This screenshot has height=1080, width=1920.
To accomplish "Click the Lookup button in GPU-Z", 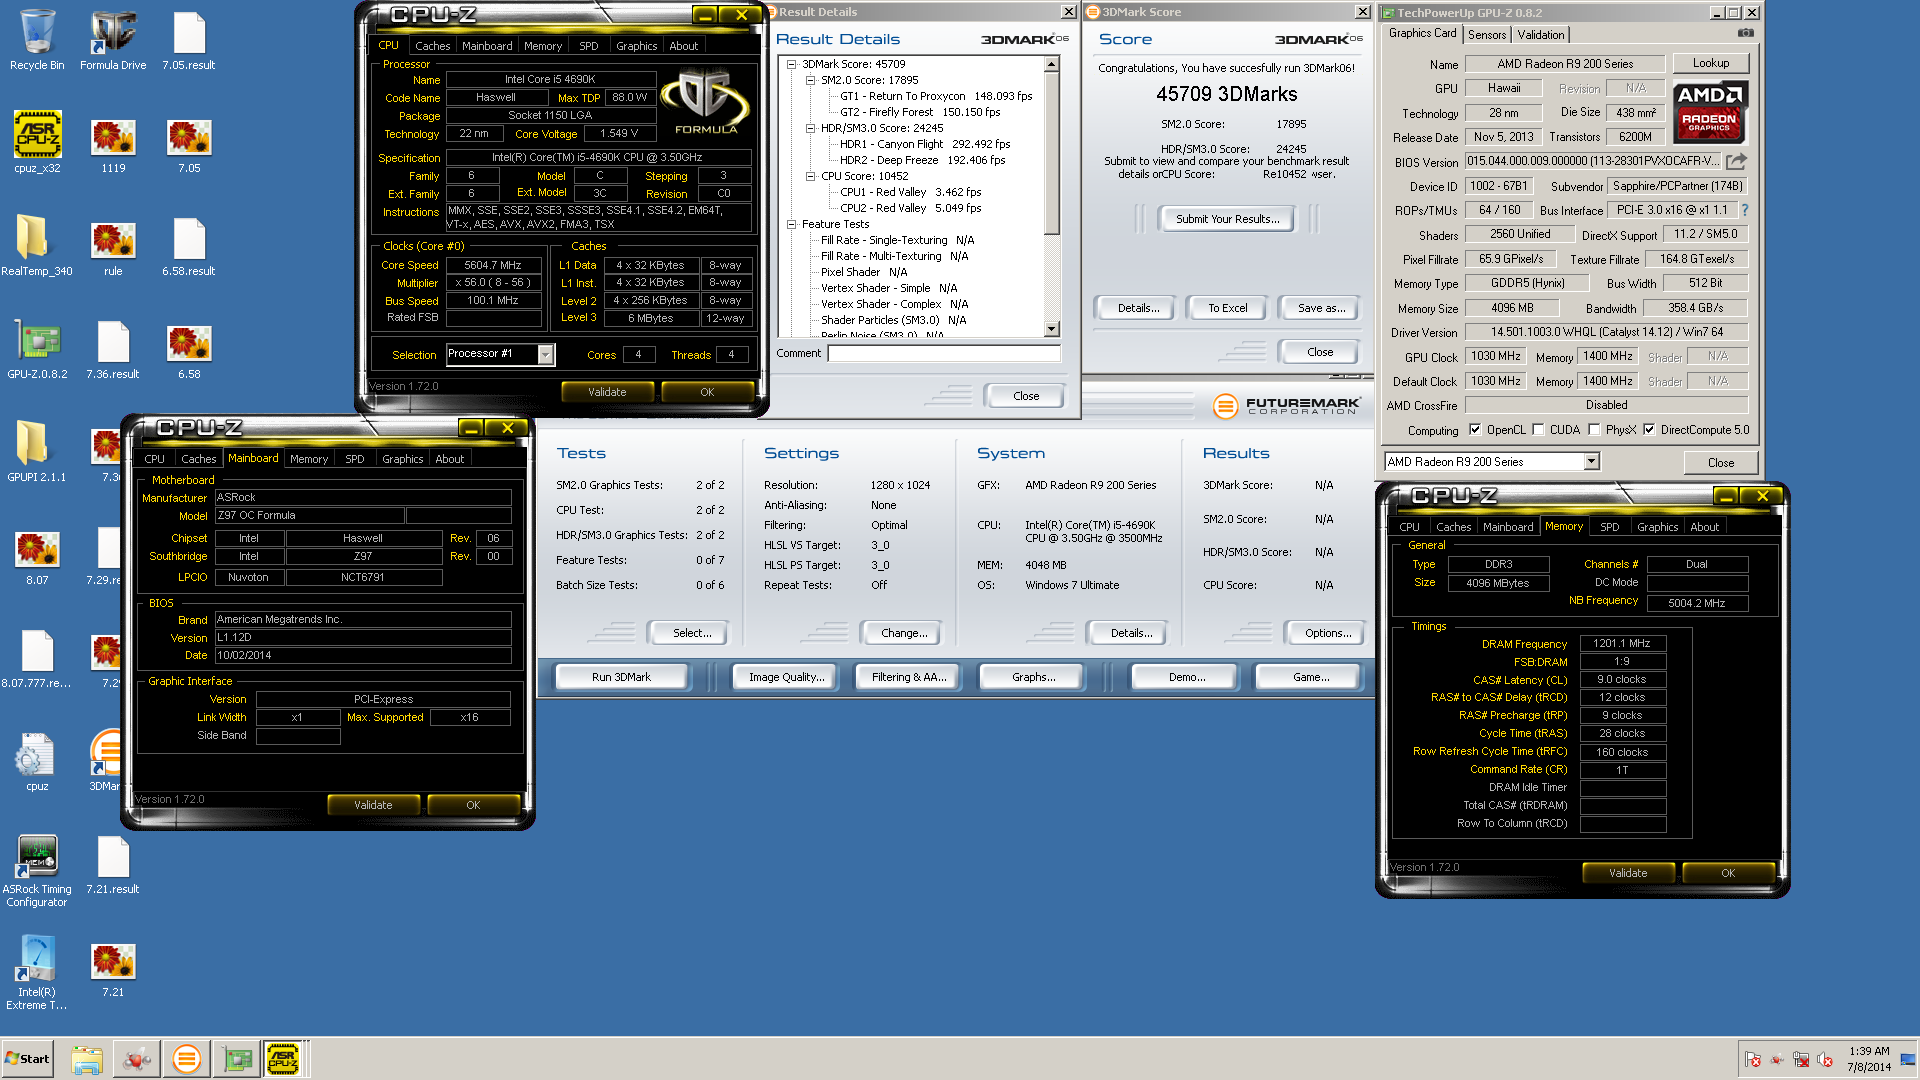I will pos(1710,63).
